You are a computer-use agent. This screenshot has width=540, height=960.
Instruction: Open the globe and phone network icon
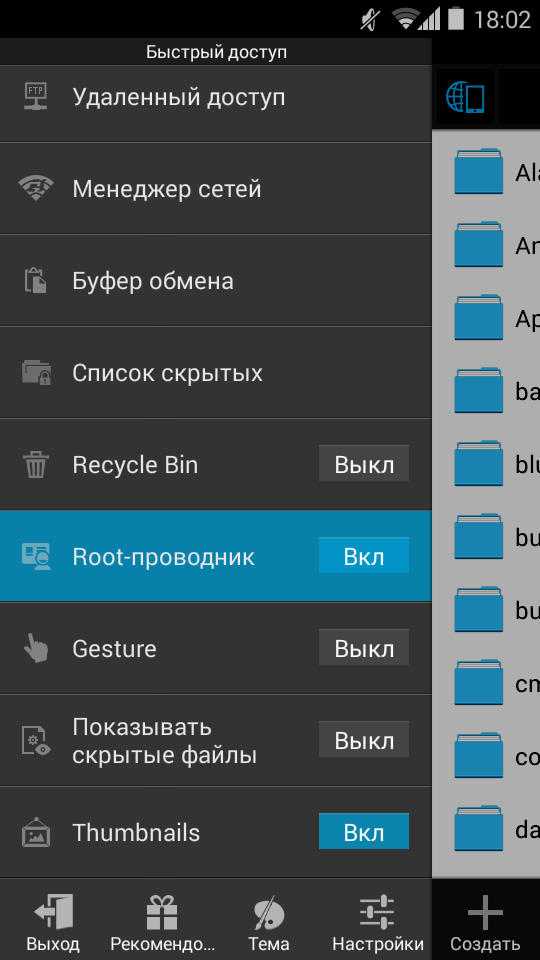pyautogui.click(x=465, y=97)
